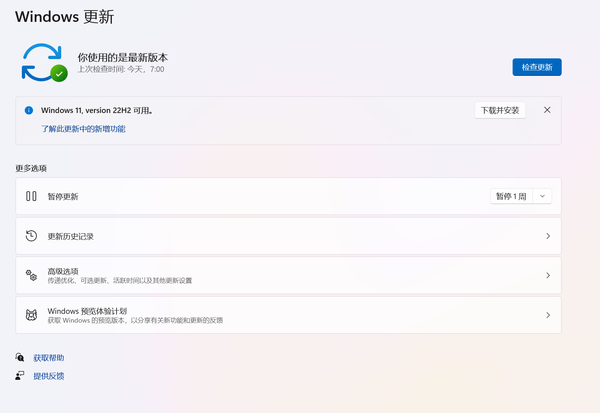Click the 获取帮助 help icon
The height and width of the screenshot is (413, 600).
tap(20, 357)
